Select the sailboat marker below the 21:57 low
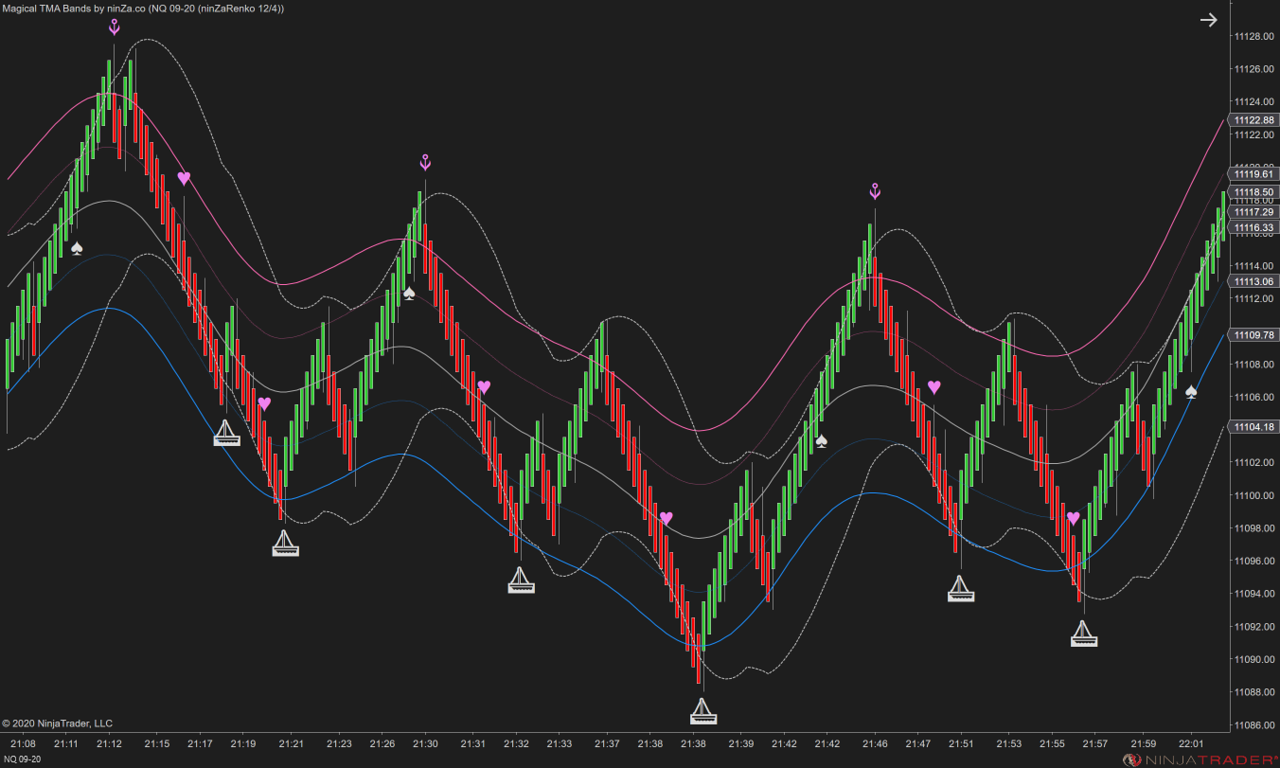1280x768 pixels. [1084, 633]
